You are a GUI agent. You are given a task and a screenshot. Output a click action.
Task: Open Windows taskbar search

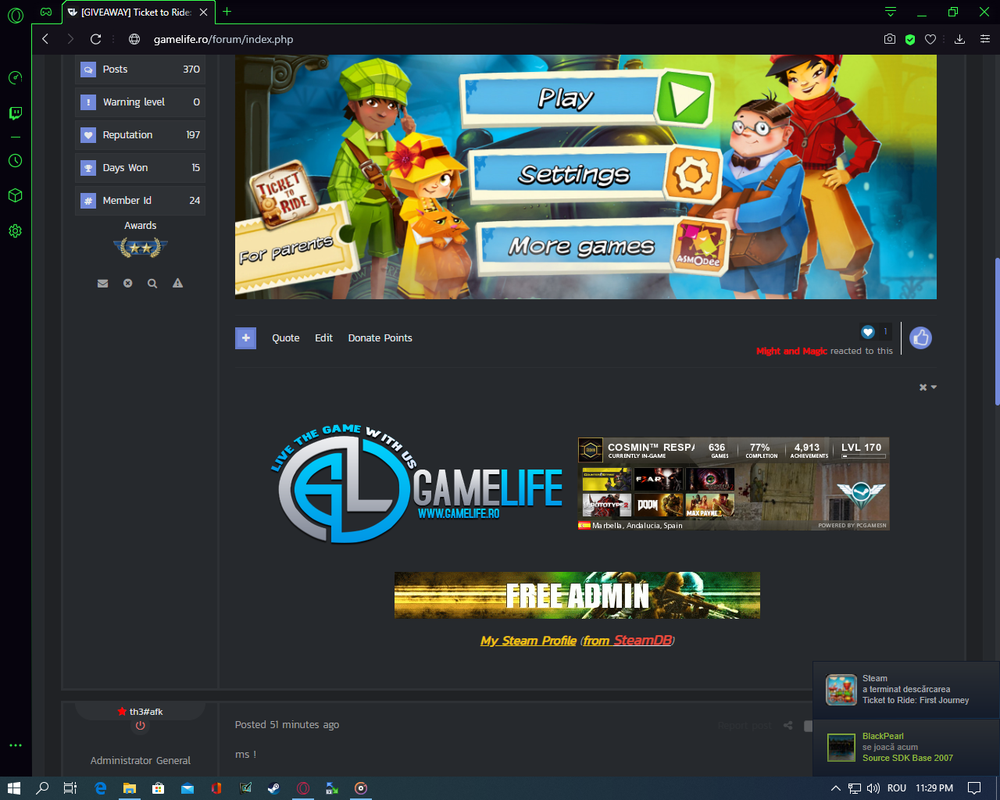pos(42,788)
